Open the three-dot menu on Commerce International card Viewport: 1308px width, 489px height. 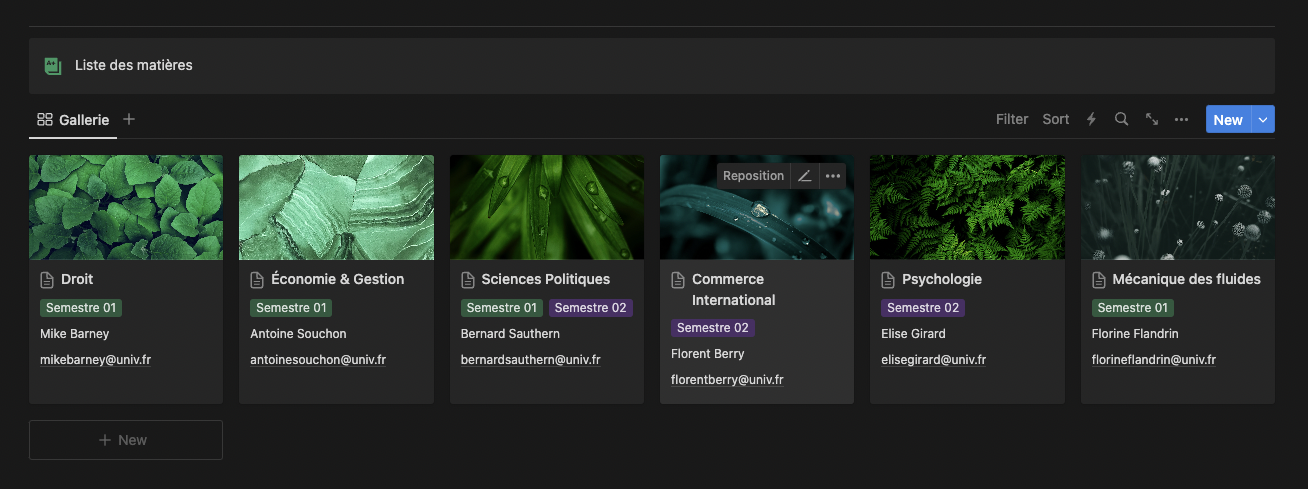coord(832,176)
